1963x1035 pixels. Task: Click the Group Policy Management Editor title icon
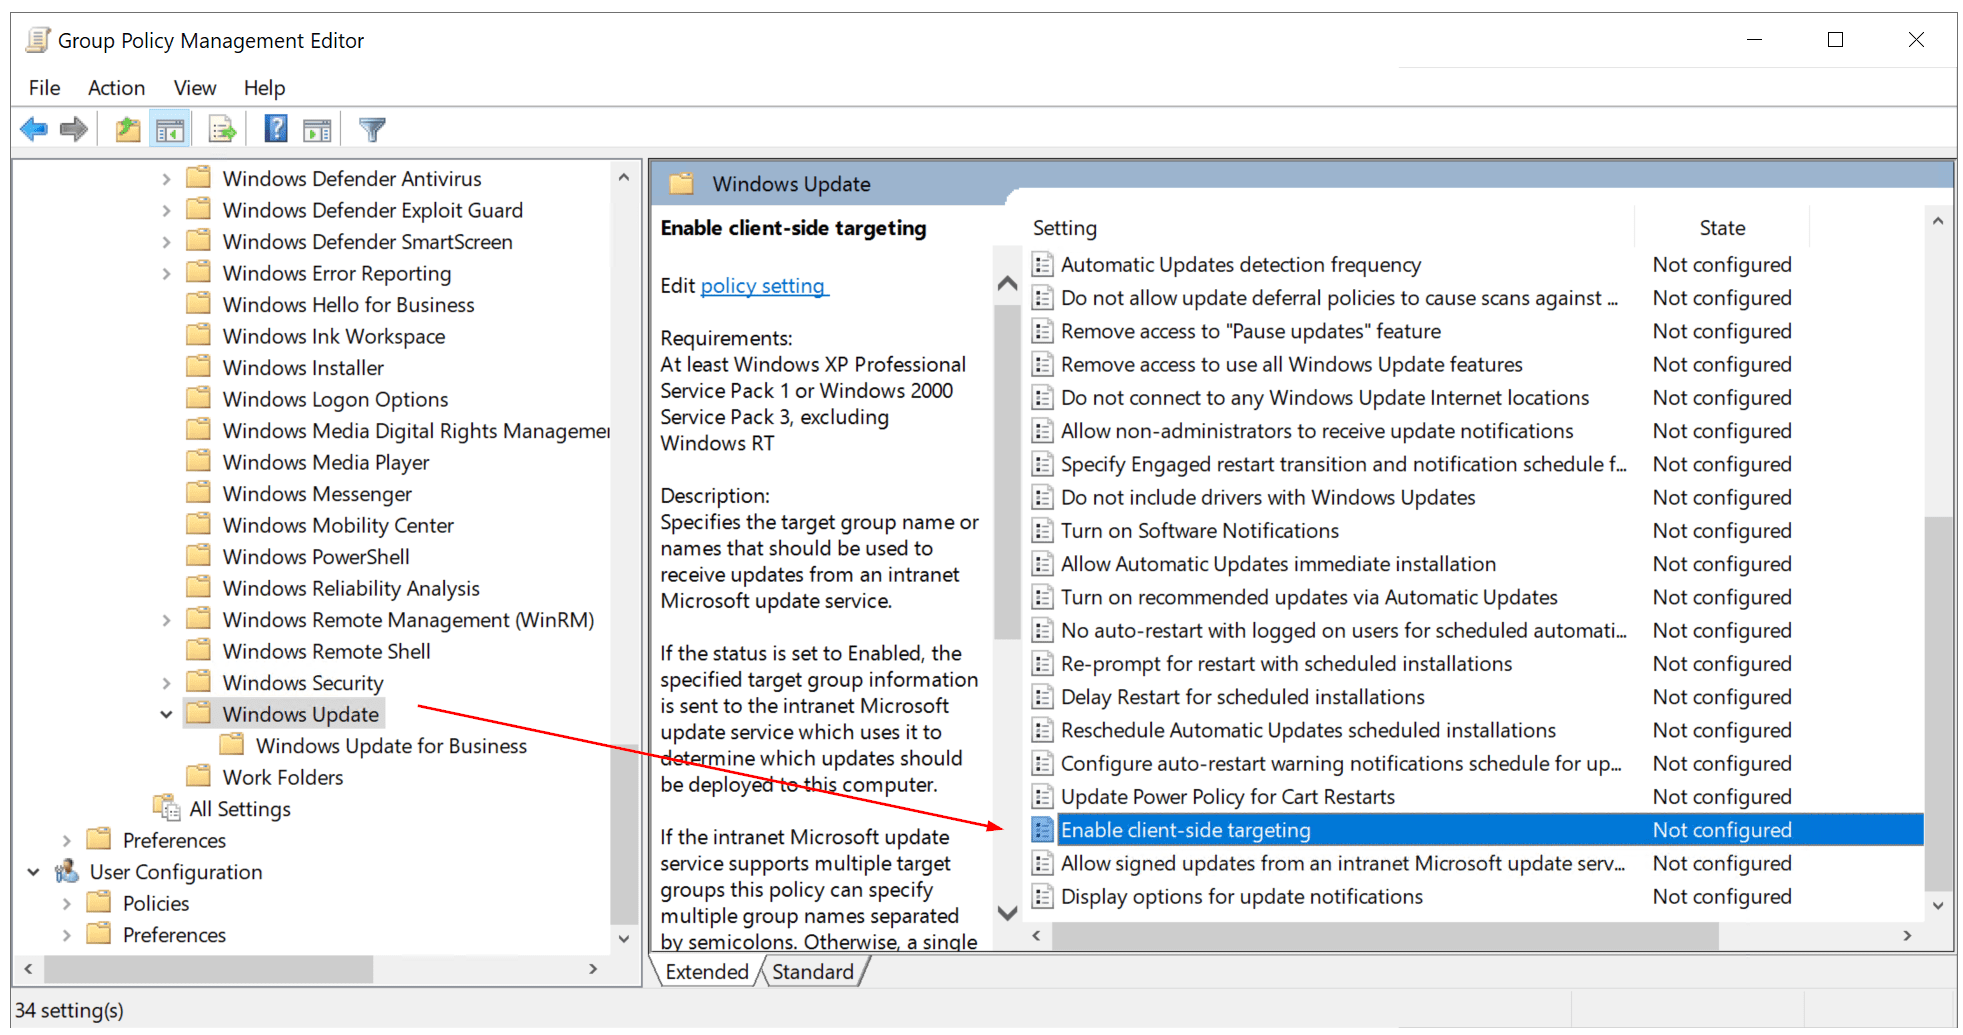coord(38,40)
